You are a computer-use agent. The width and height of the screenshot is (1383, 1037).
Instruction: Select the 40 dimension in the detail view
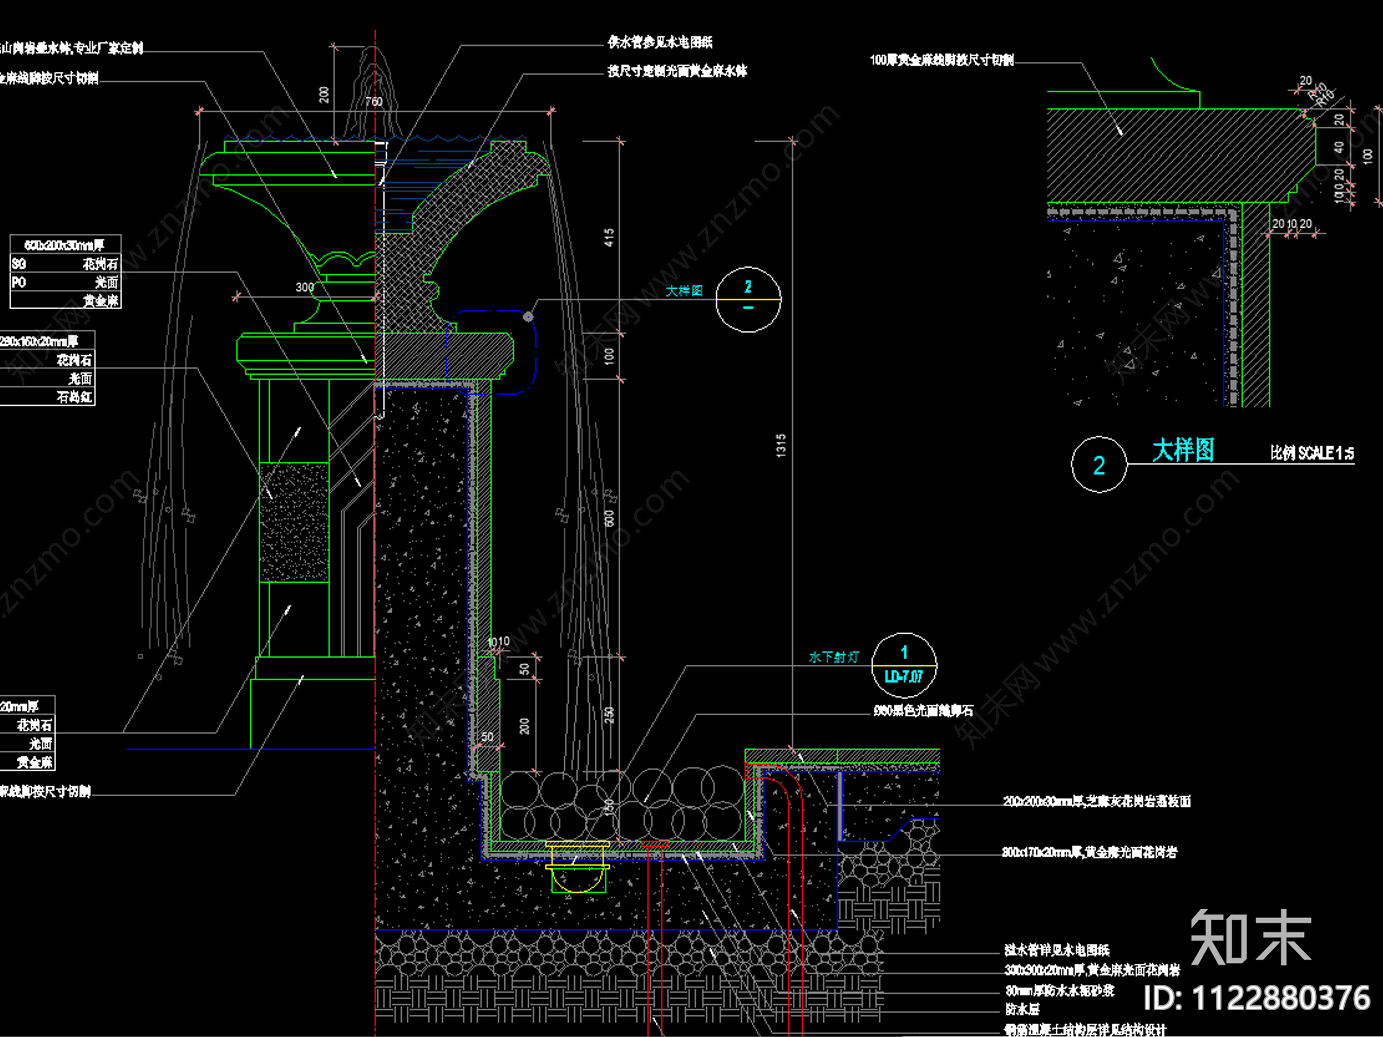[x=1340, y=147]
